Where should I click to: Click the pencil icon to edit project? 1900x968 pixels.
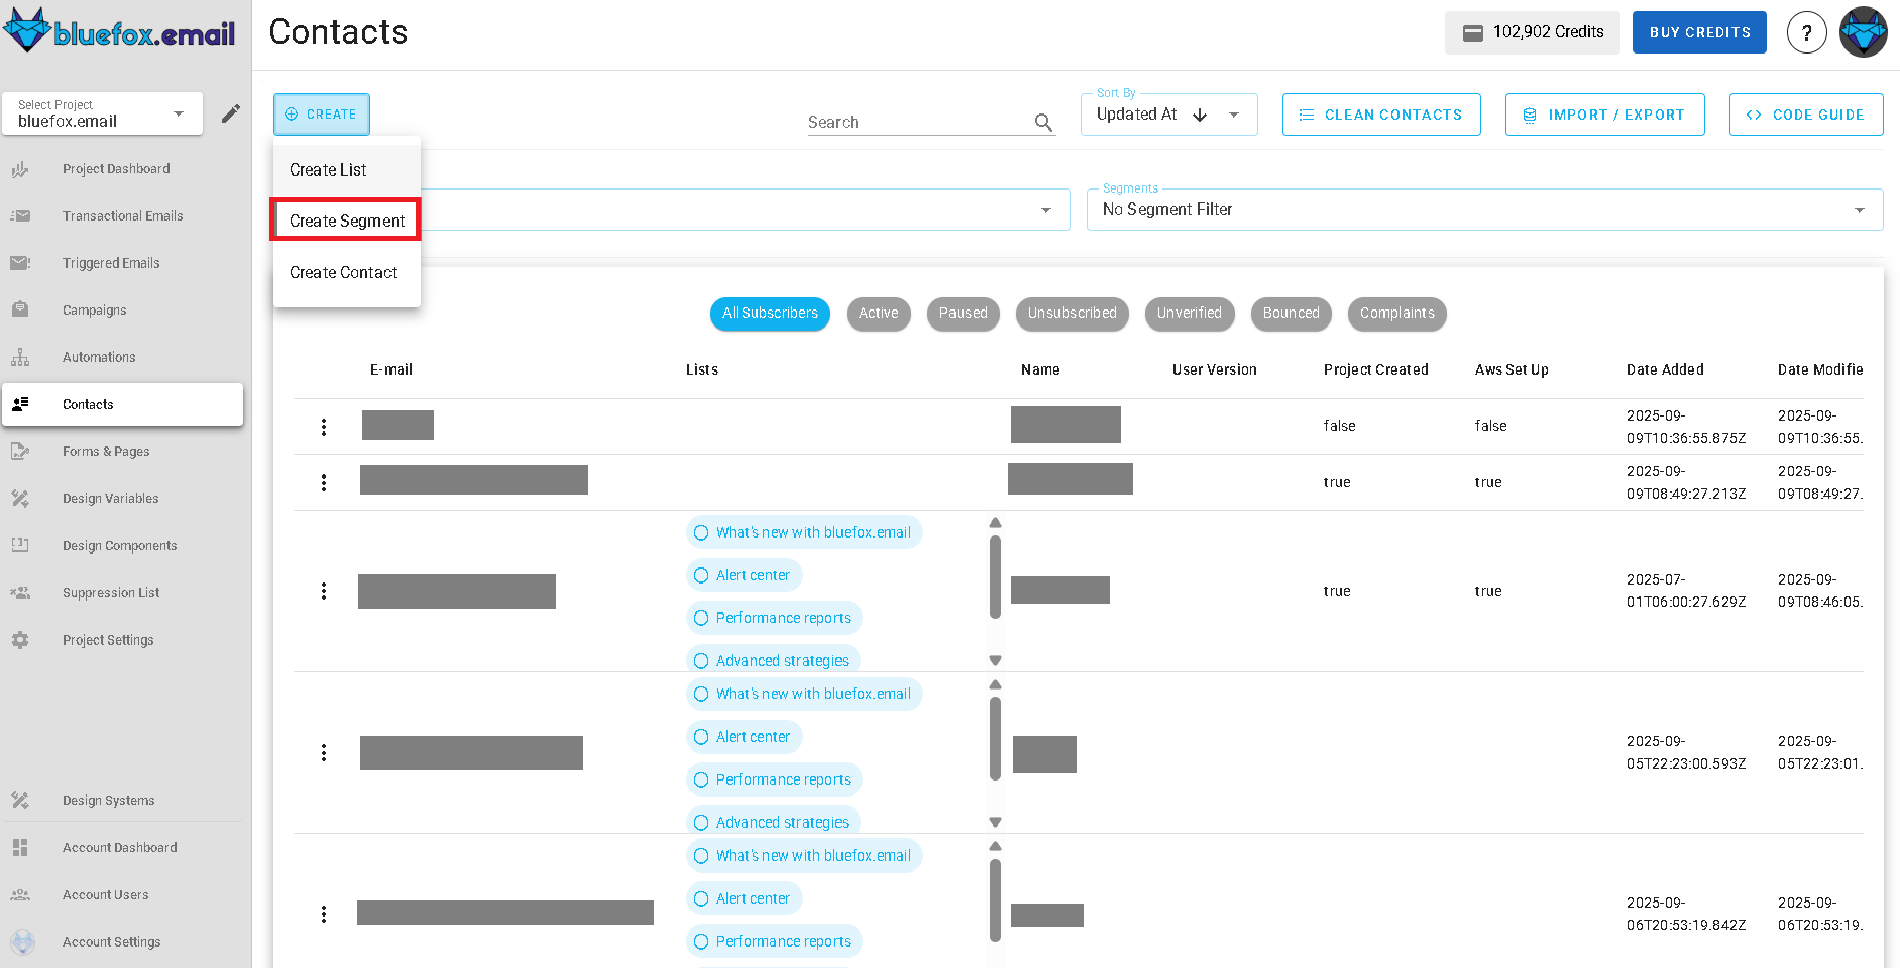tap(231, 113)
